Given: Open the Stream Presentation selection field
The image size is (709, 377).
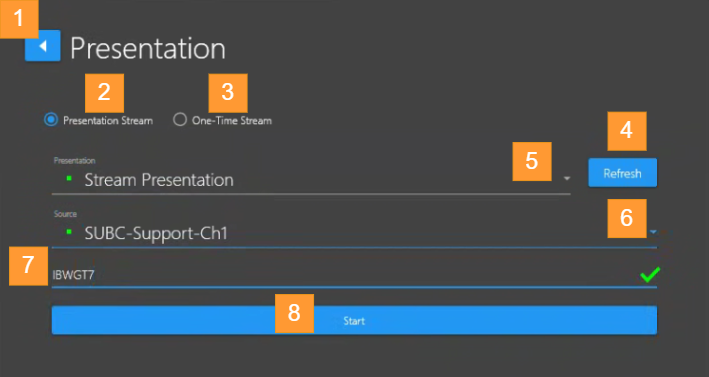Looking at the screenshot, I should pyautogui.click(x=311, y=180).
